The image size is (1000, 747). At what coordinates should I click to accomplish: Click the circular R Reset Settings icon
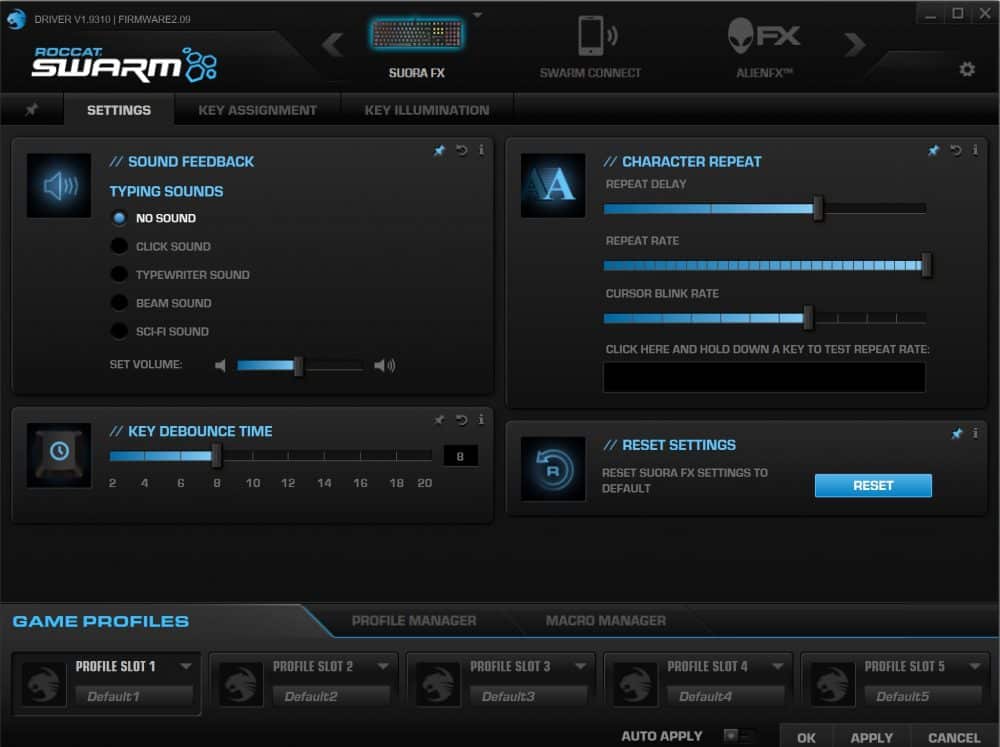click(553, 469)
